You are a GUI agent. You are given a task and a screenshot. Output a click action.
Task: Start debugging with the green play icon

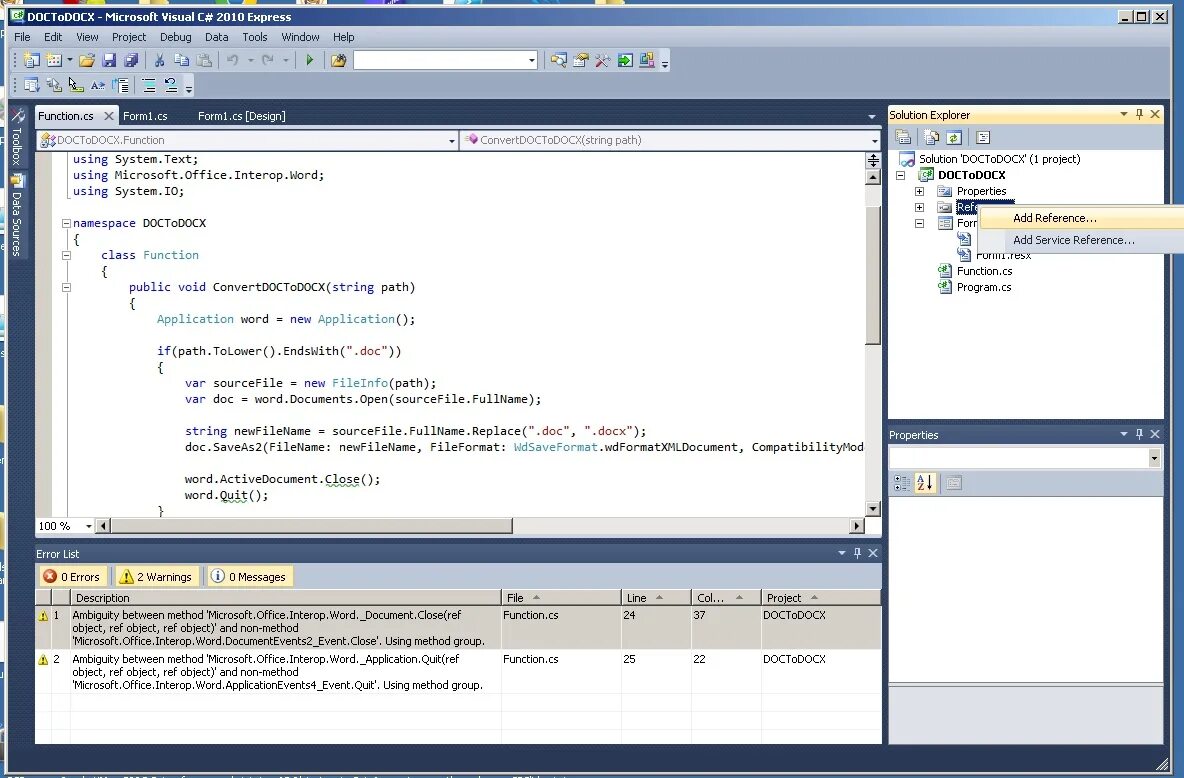pos(310,60)
